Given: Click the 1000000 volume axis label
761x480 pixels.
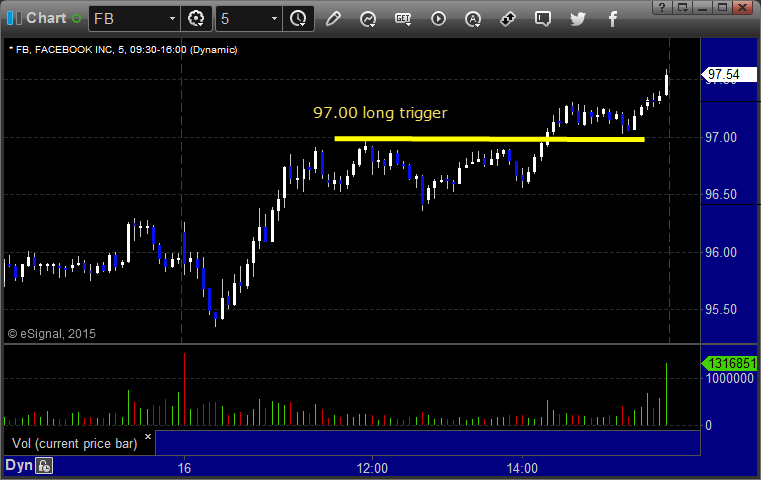Looking at the screenshot, I should tap(730, 379).
